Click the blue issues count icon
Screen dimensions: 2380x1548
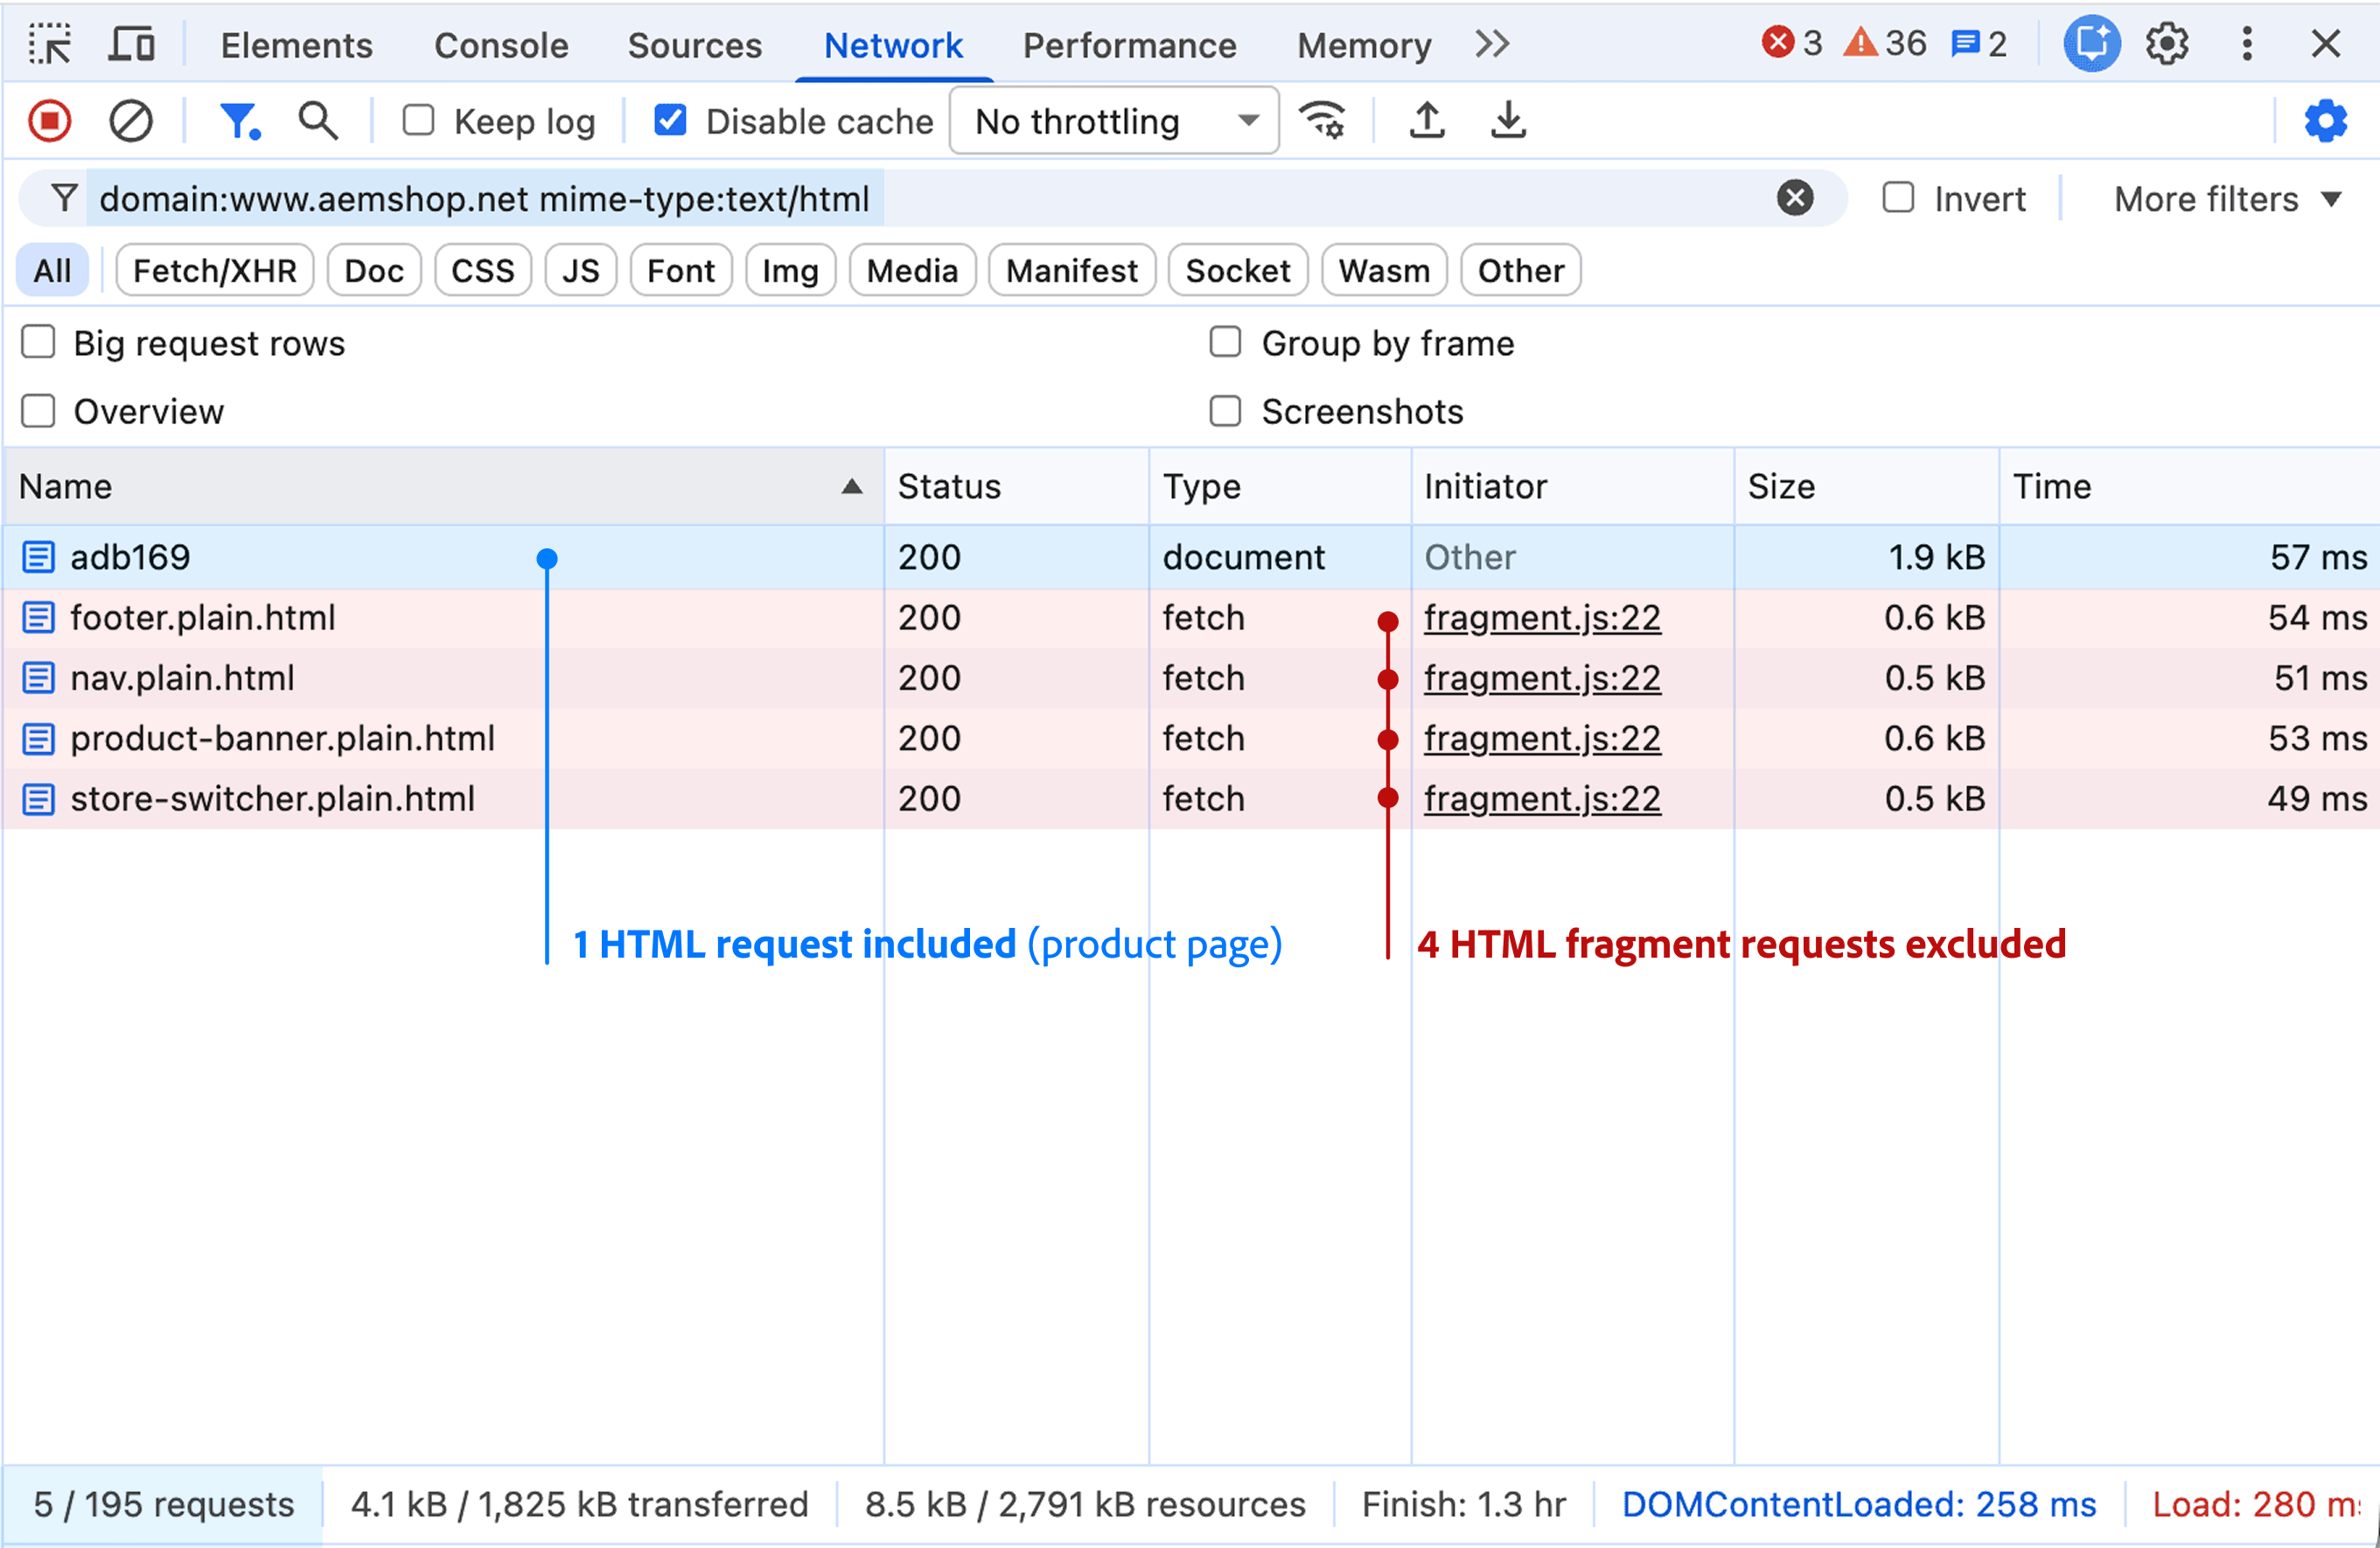[1979, 44]
